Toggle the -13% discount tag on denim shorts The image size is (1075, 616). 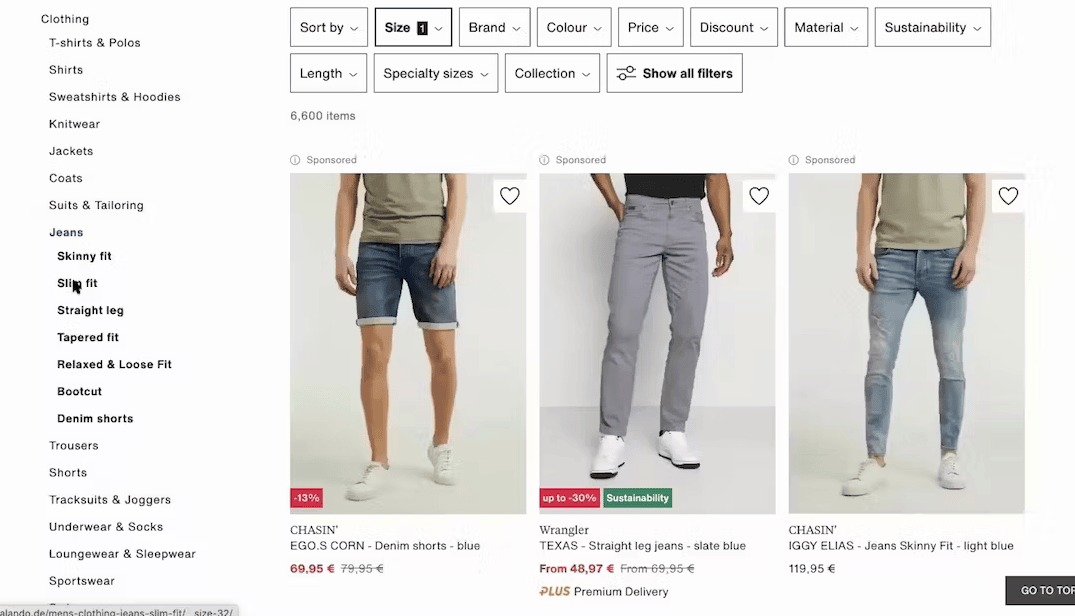pos(306,497)
